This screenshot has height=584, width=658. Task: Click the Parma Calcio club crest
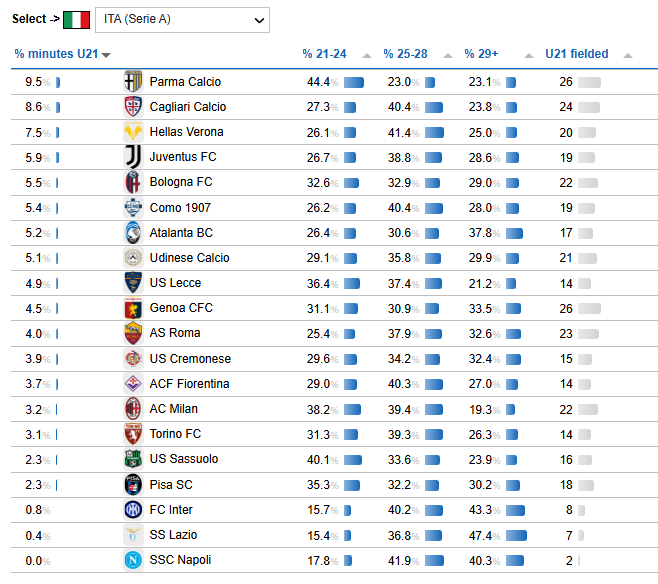(133, 81)
